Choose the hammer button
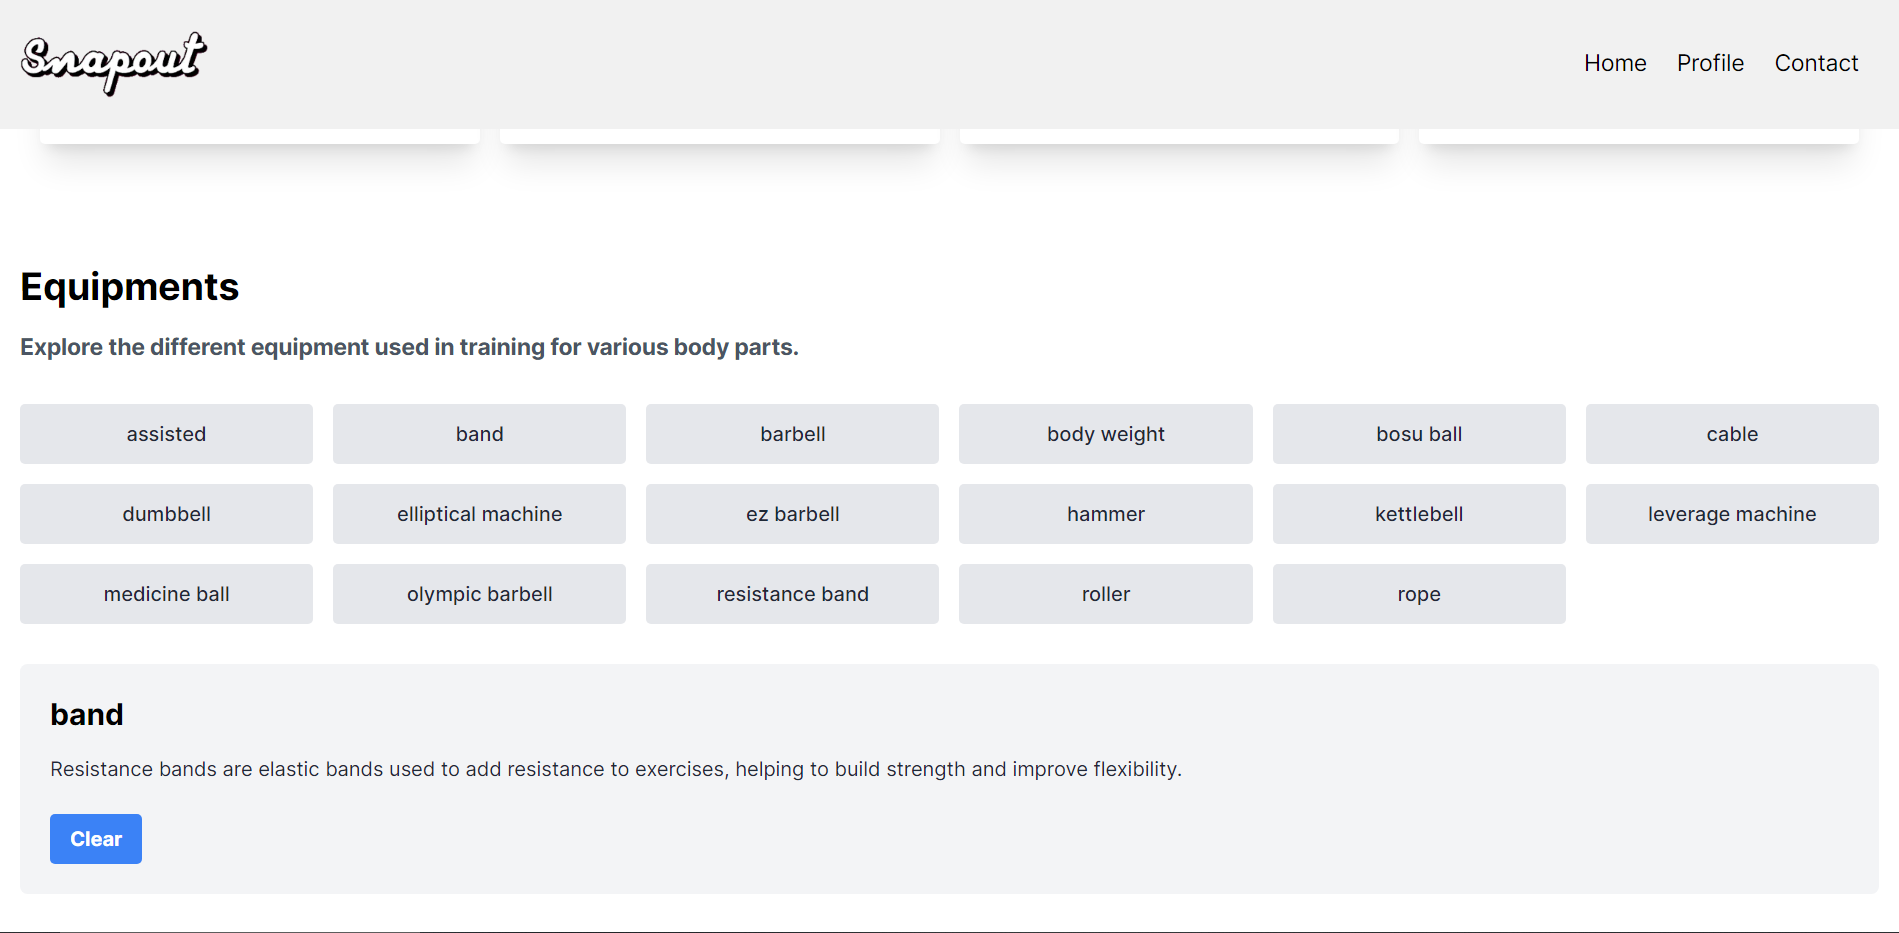 1105,514
